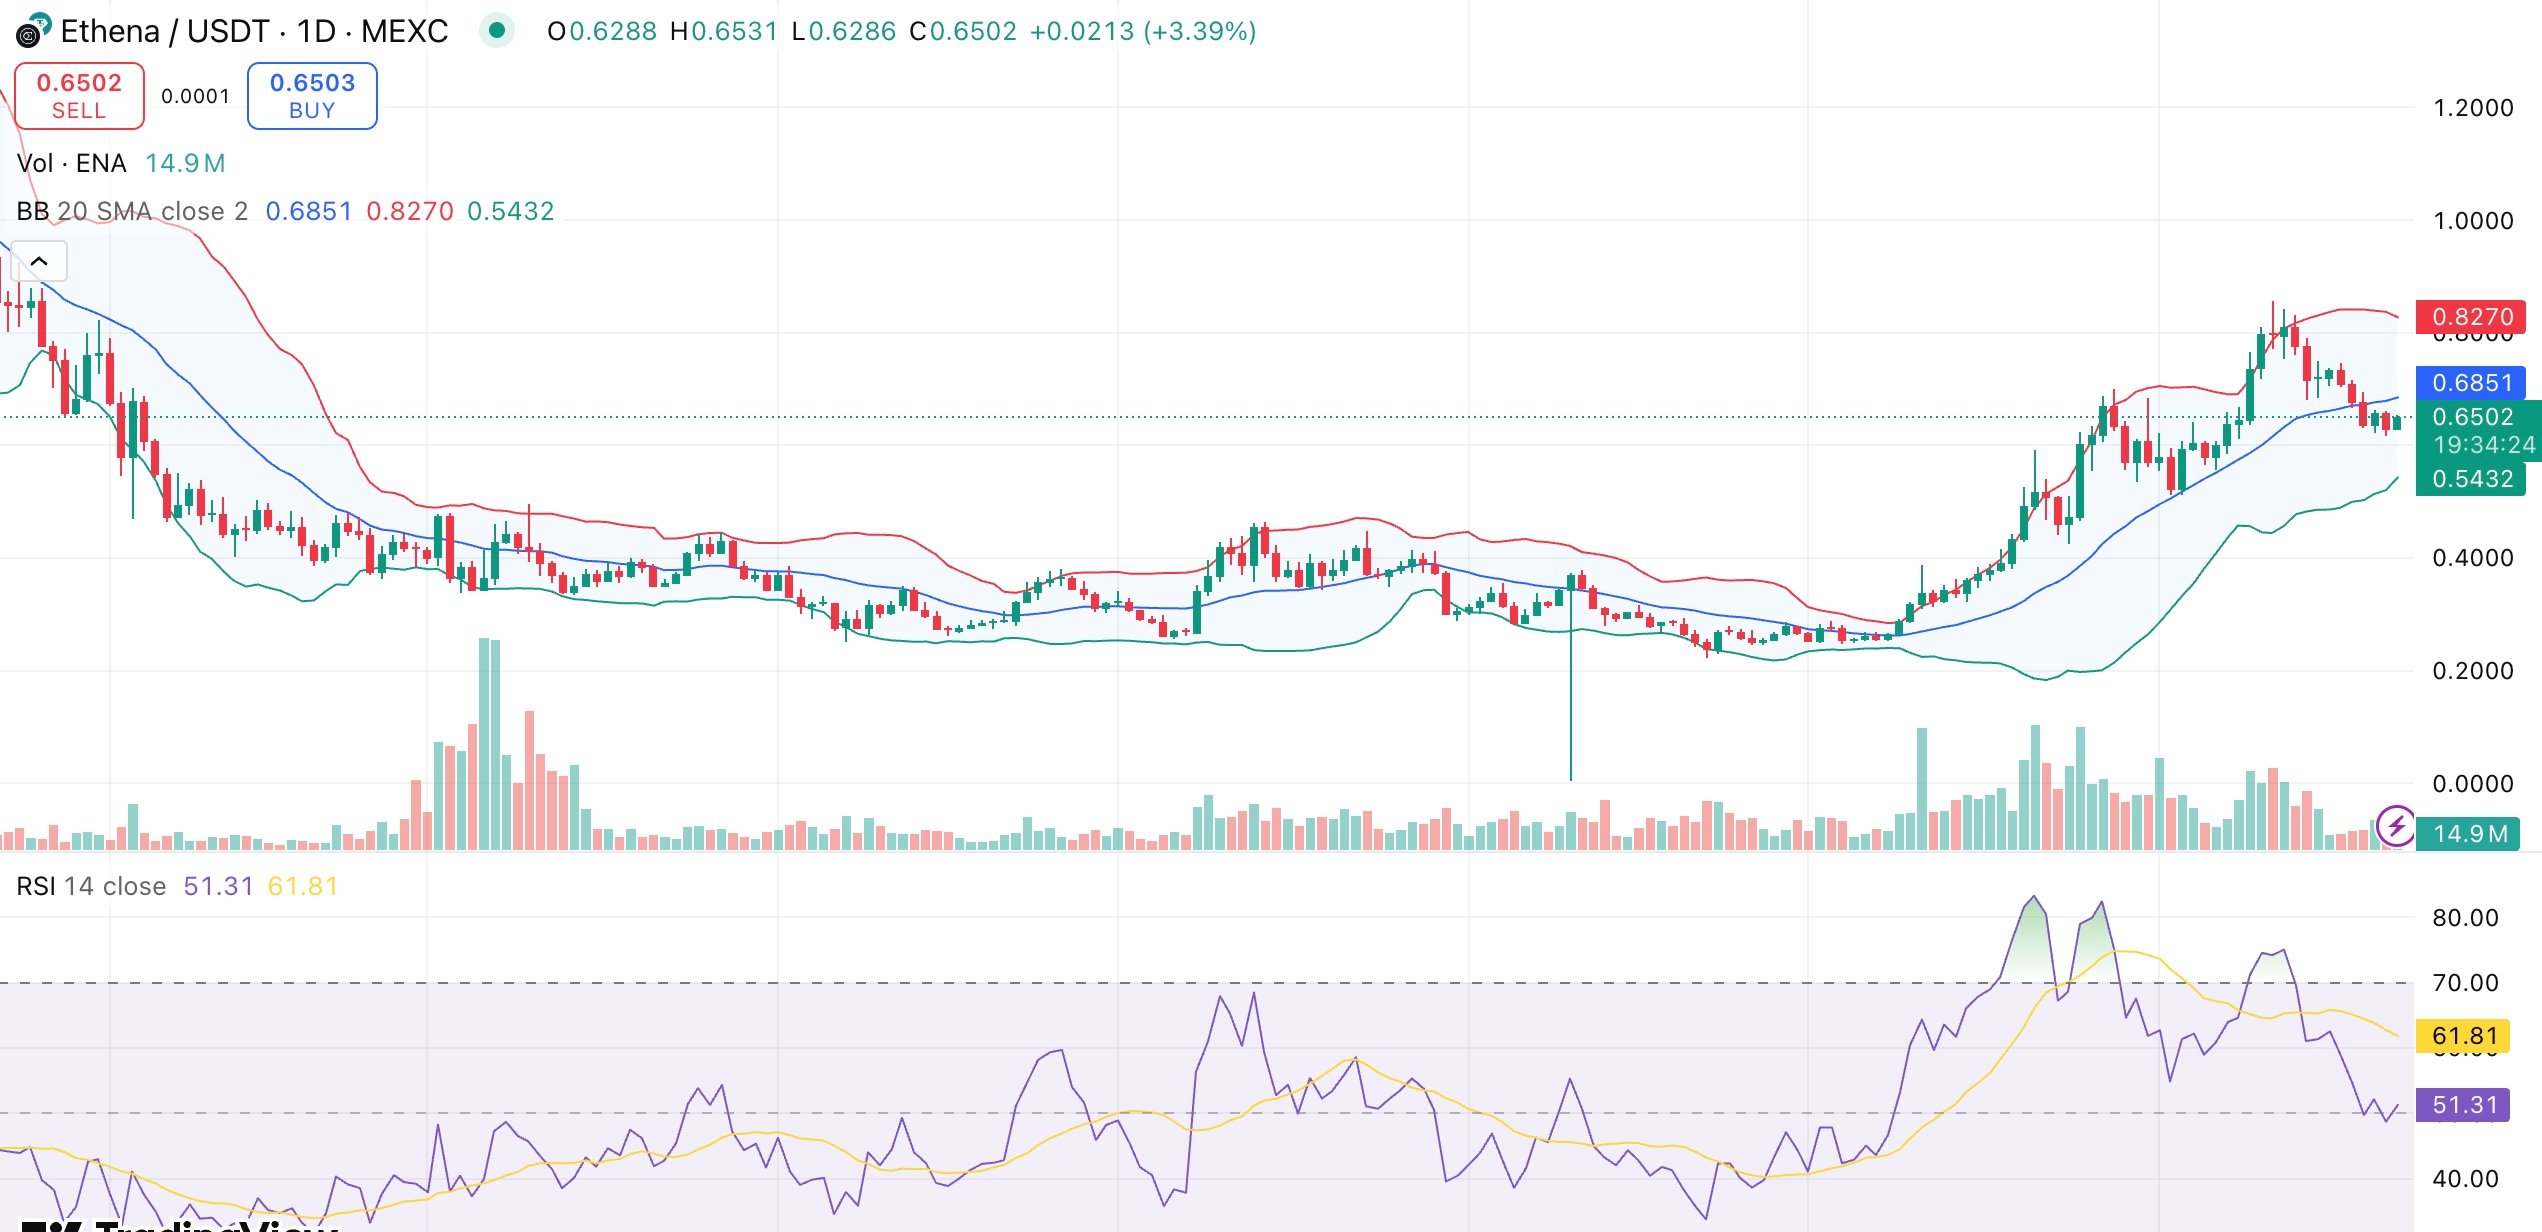Toggle visibility of the BB indicator
The height and width of the screenshot is (1232, 2542).
(x=600, y=211)
